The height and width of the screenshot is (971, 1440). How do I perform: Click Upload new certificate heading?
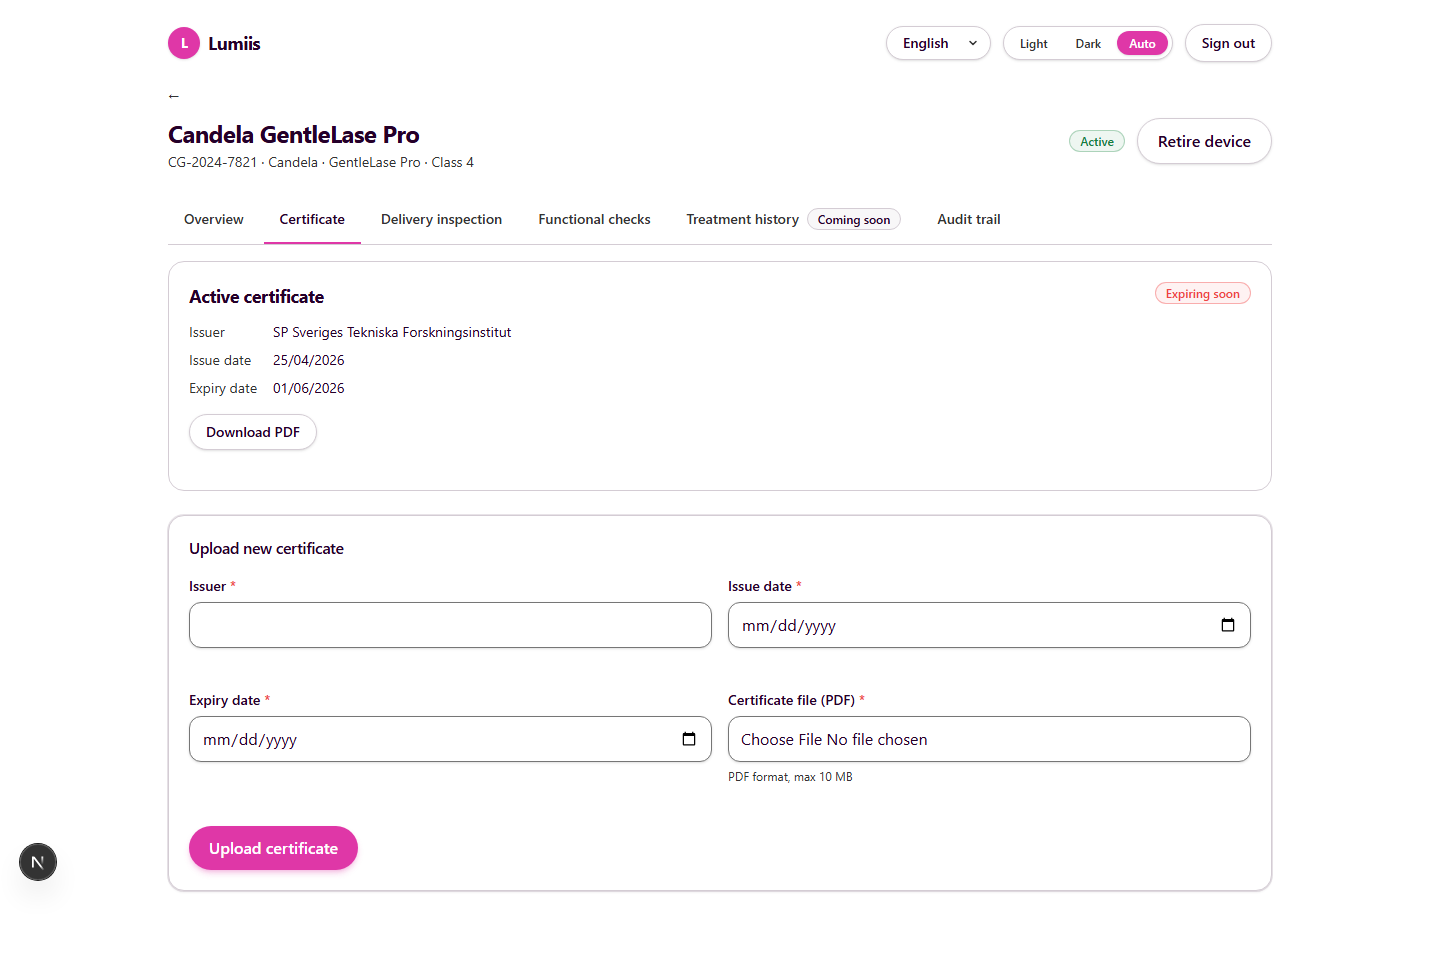click(x=266, y=548)
